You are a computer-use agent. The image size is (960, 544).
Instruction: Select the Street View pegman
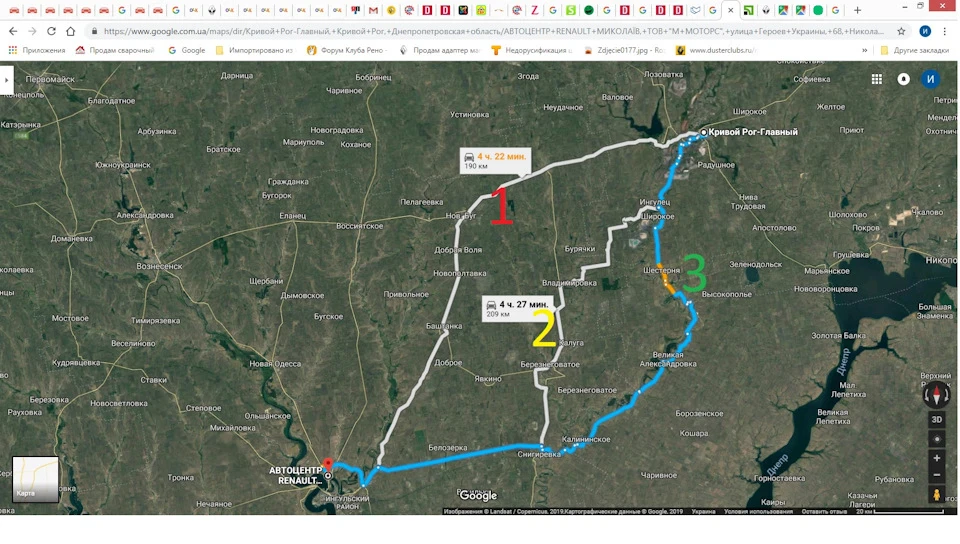tap(936, 494)
